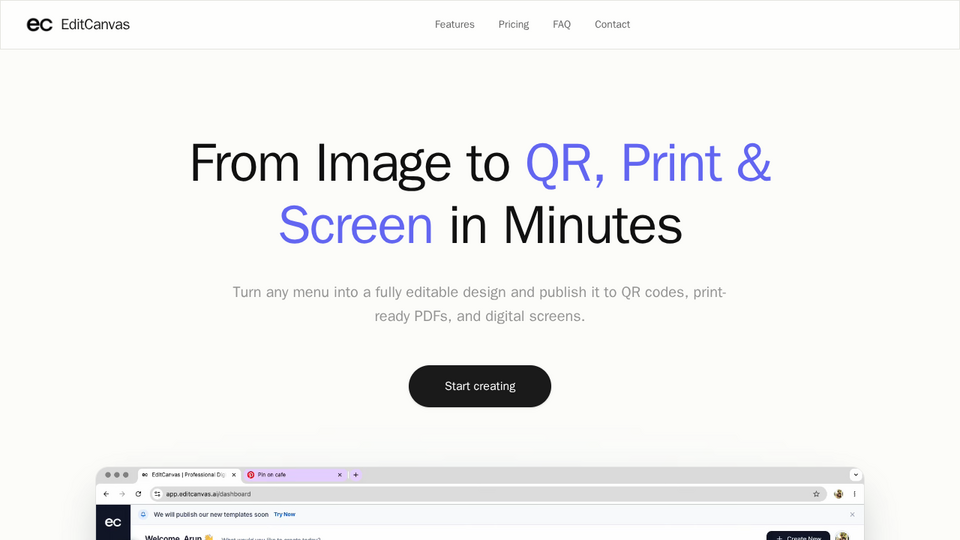Click the EditCanvas ec logo icon
The width and height of the screenshot is (960, 540).
39,24
